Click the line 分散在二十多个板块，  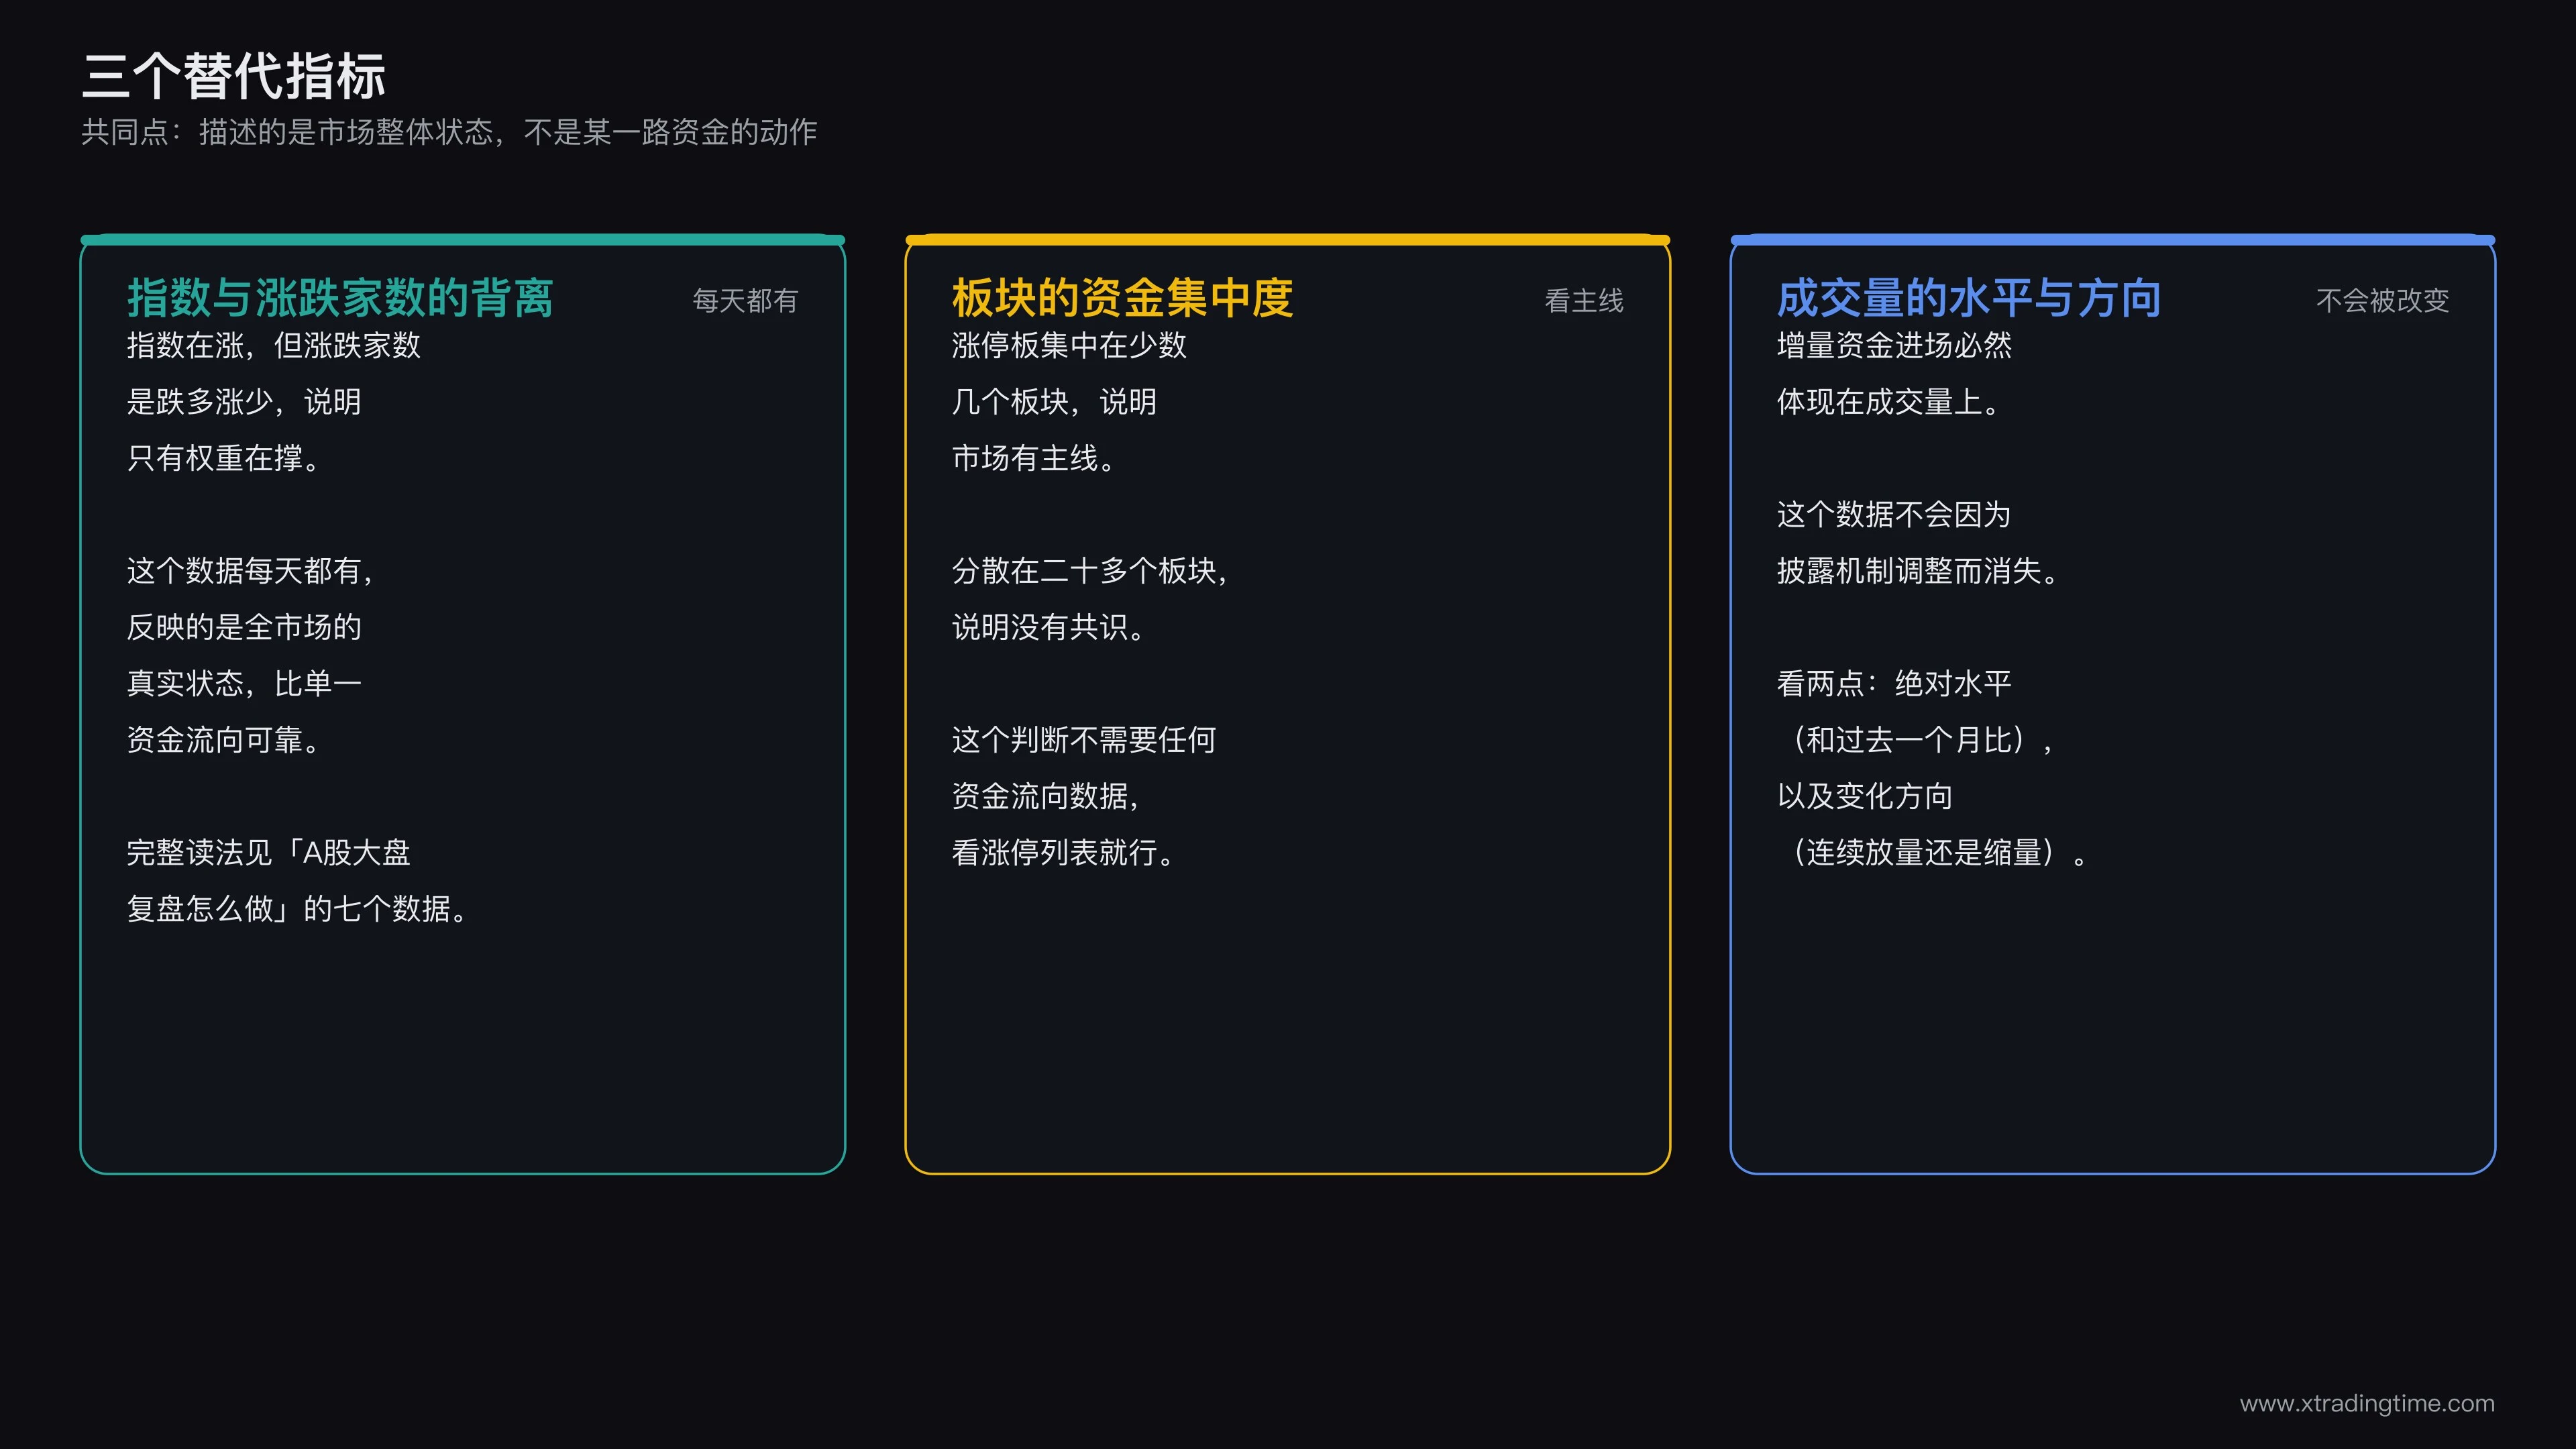tap(1090, 571)
